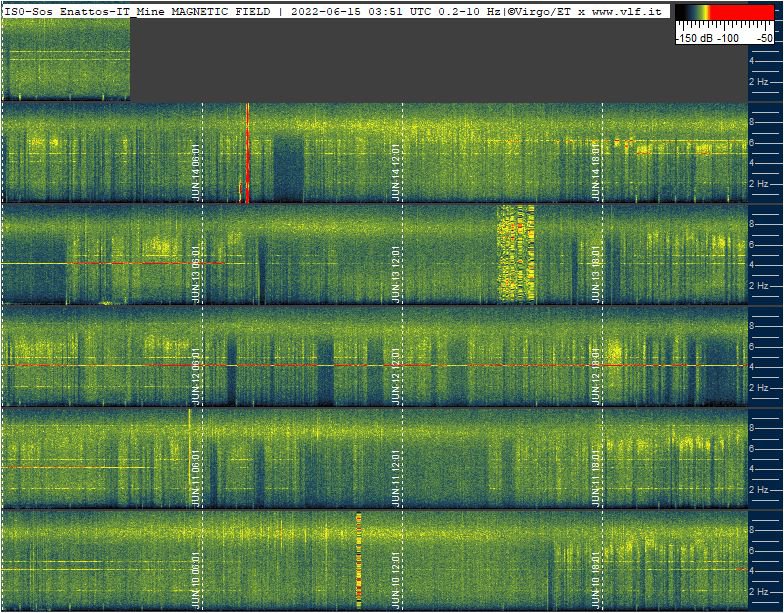Select the JUN 12 12:01 time marker
784x613 pixels.
tap(397, 376)
